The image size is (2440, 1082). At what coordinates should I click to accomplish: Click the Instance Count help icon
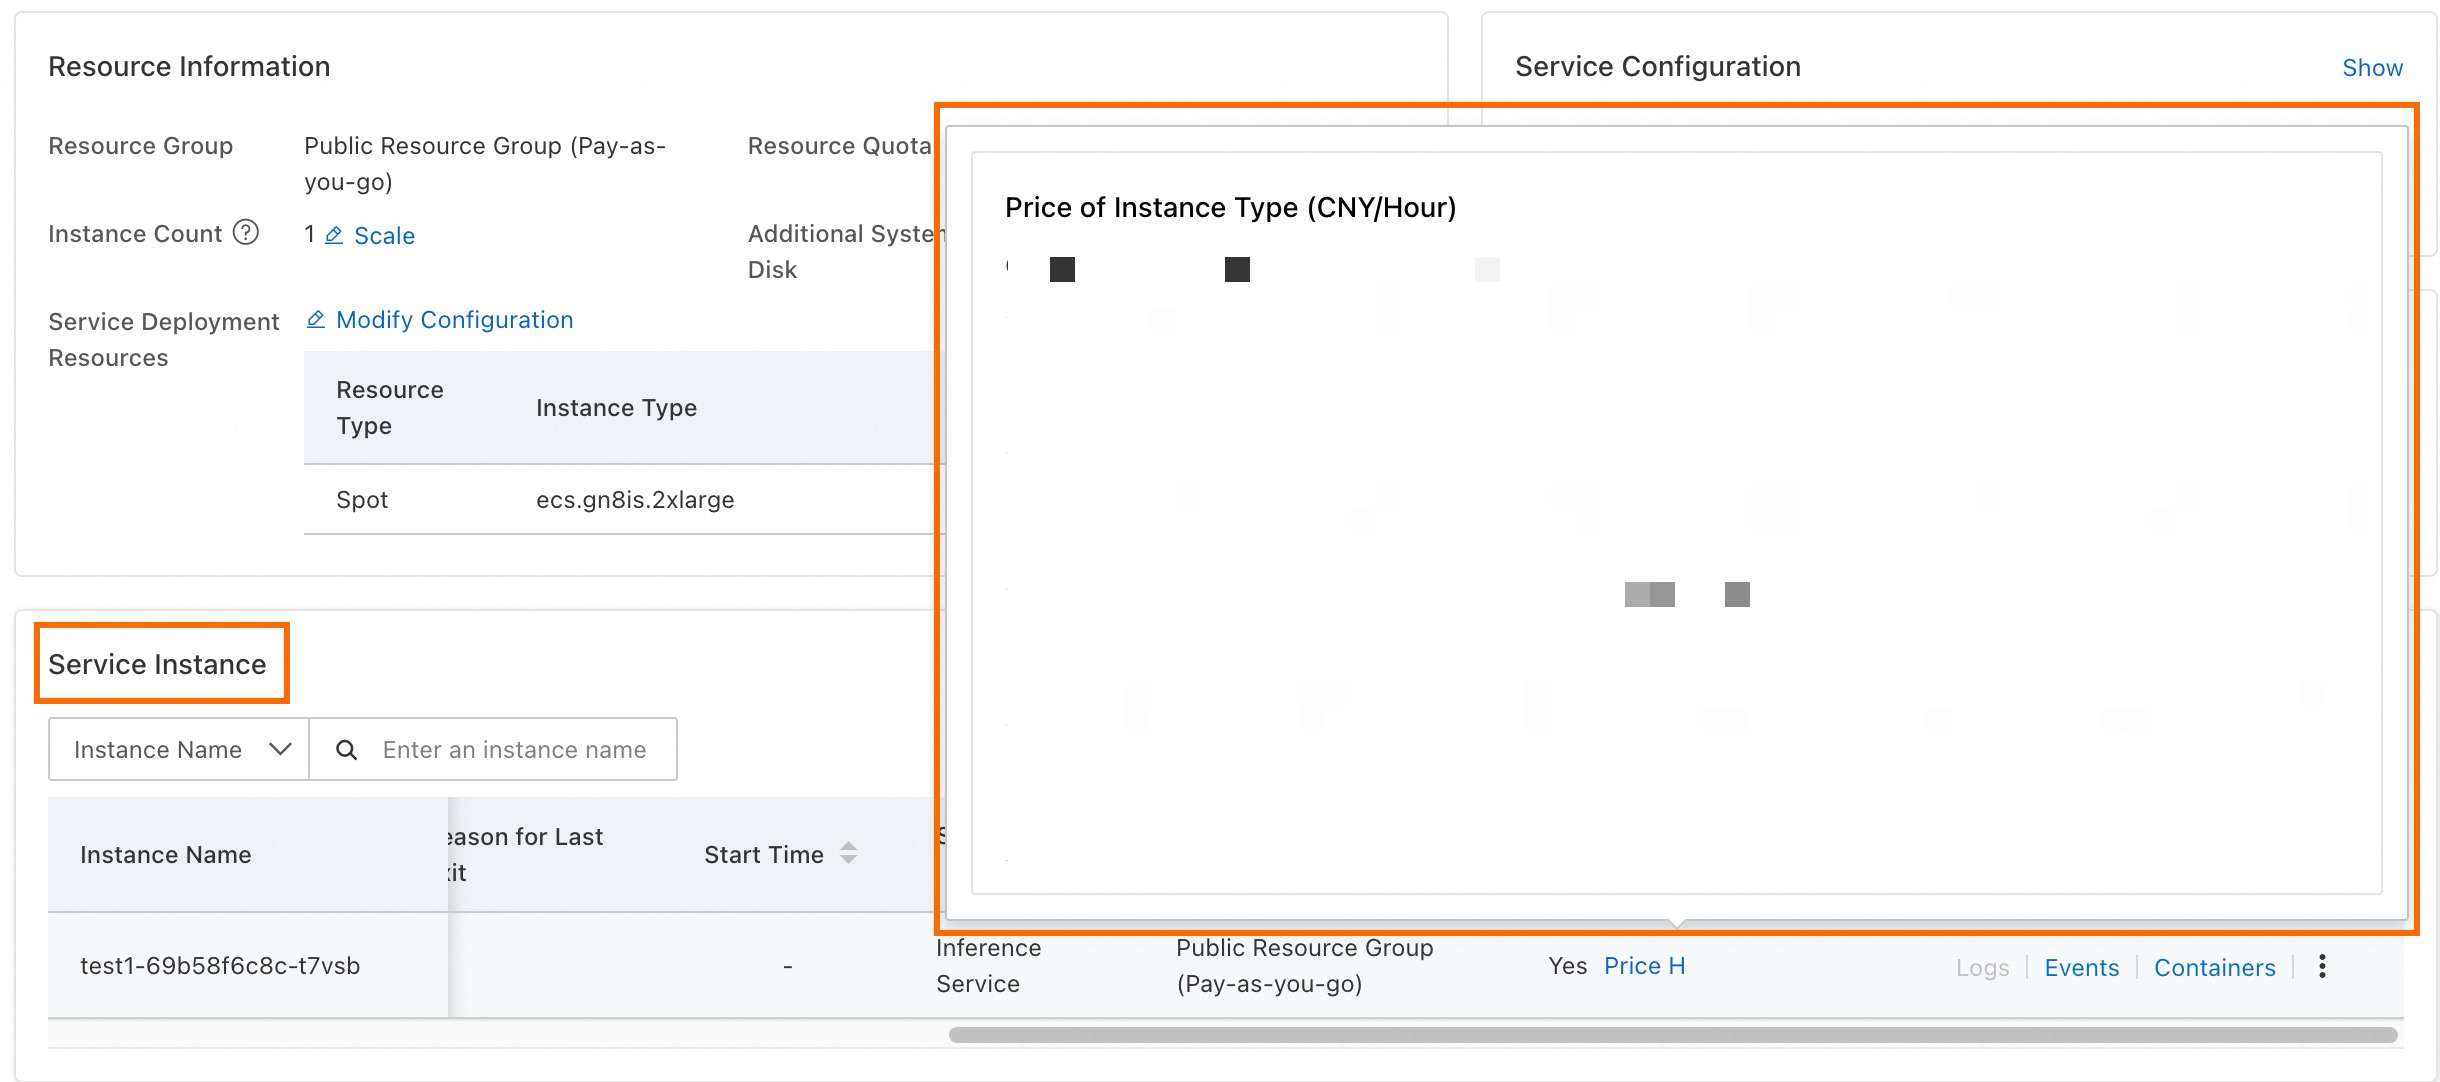point(246,233)
